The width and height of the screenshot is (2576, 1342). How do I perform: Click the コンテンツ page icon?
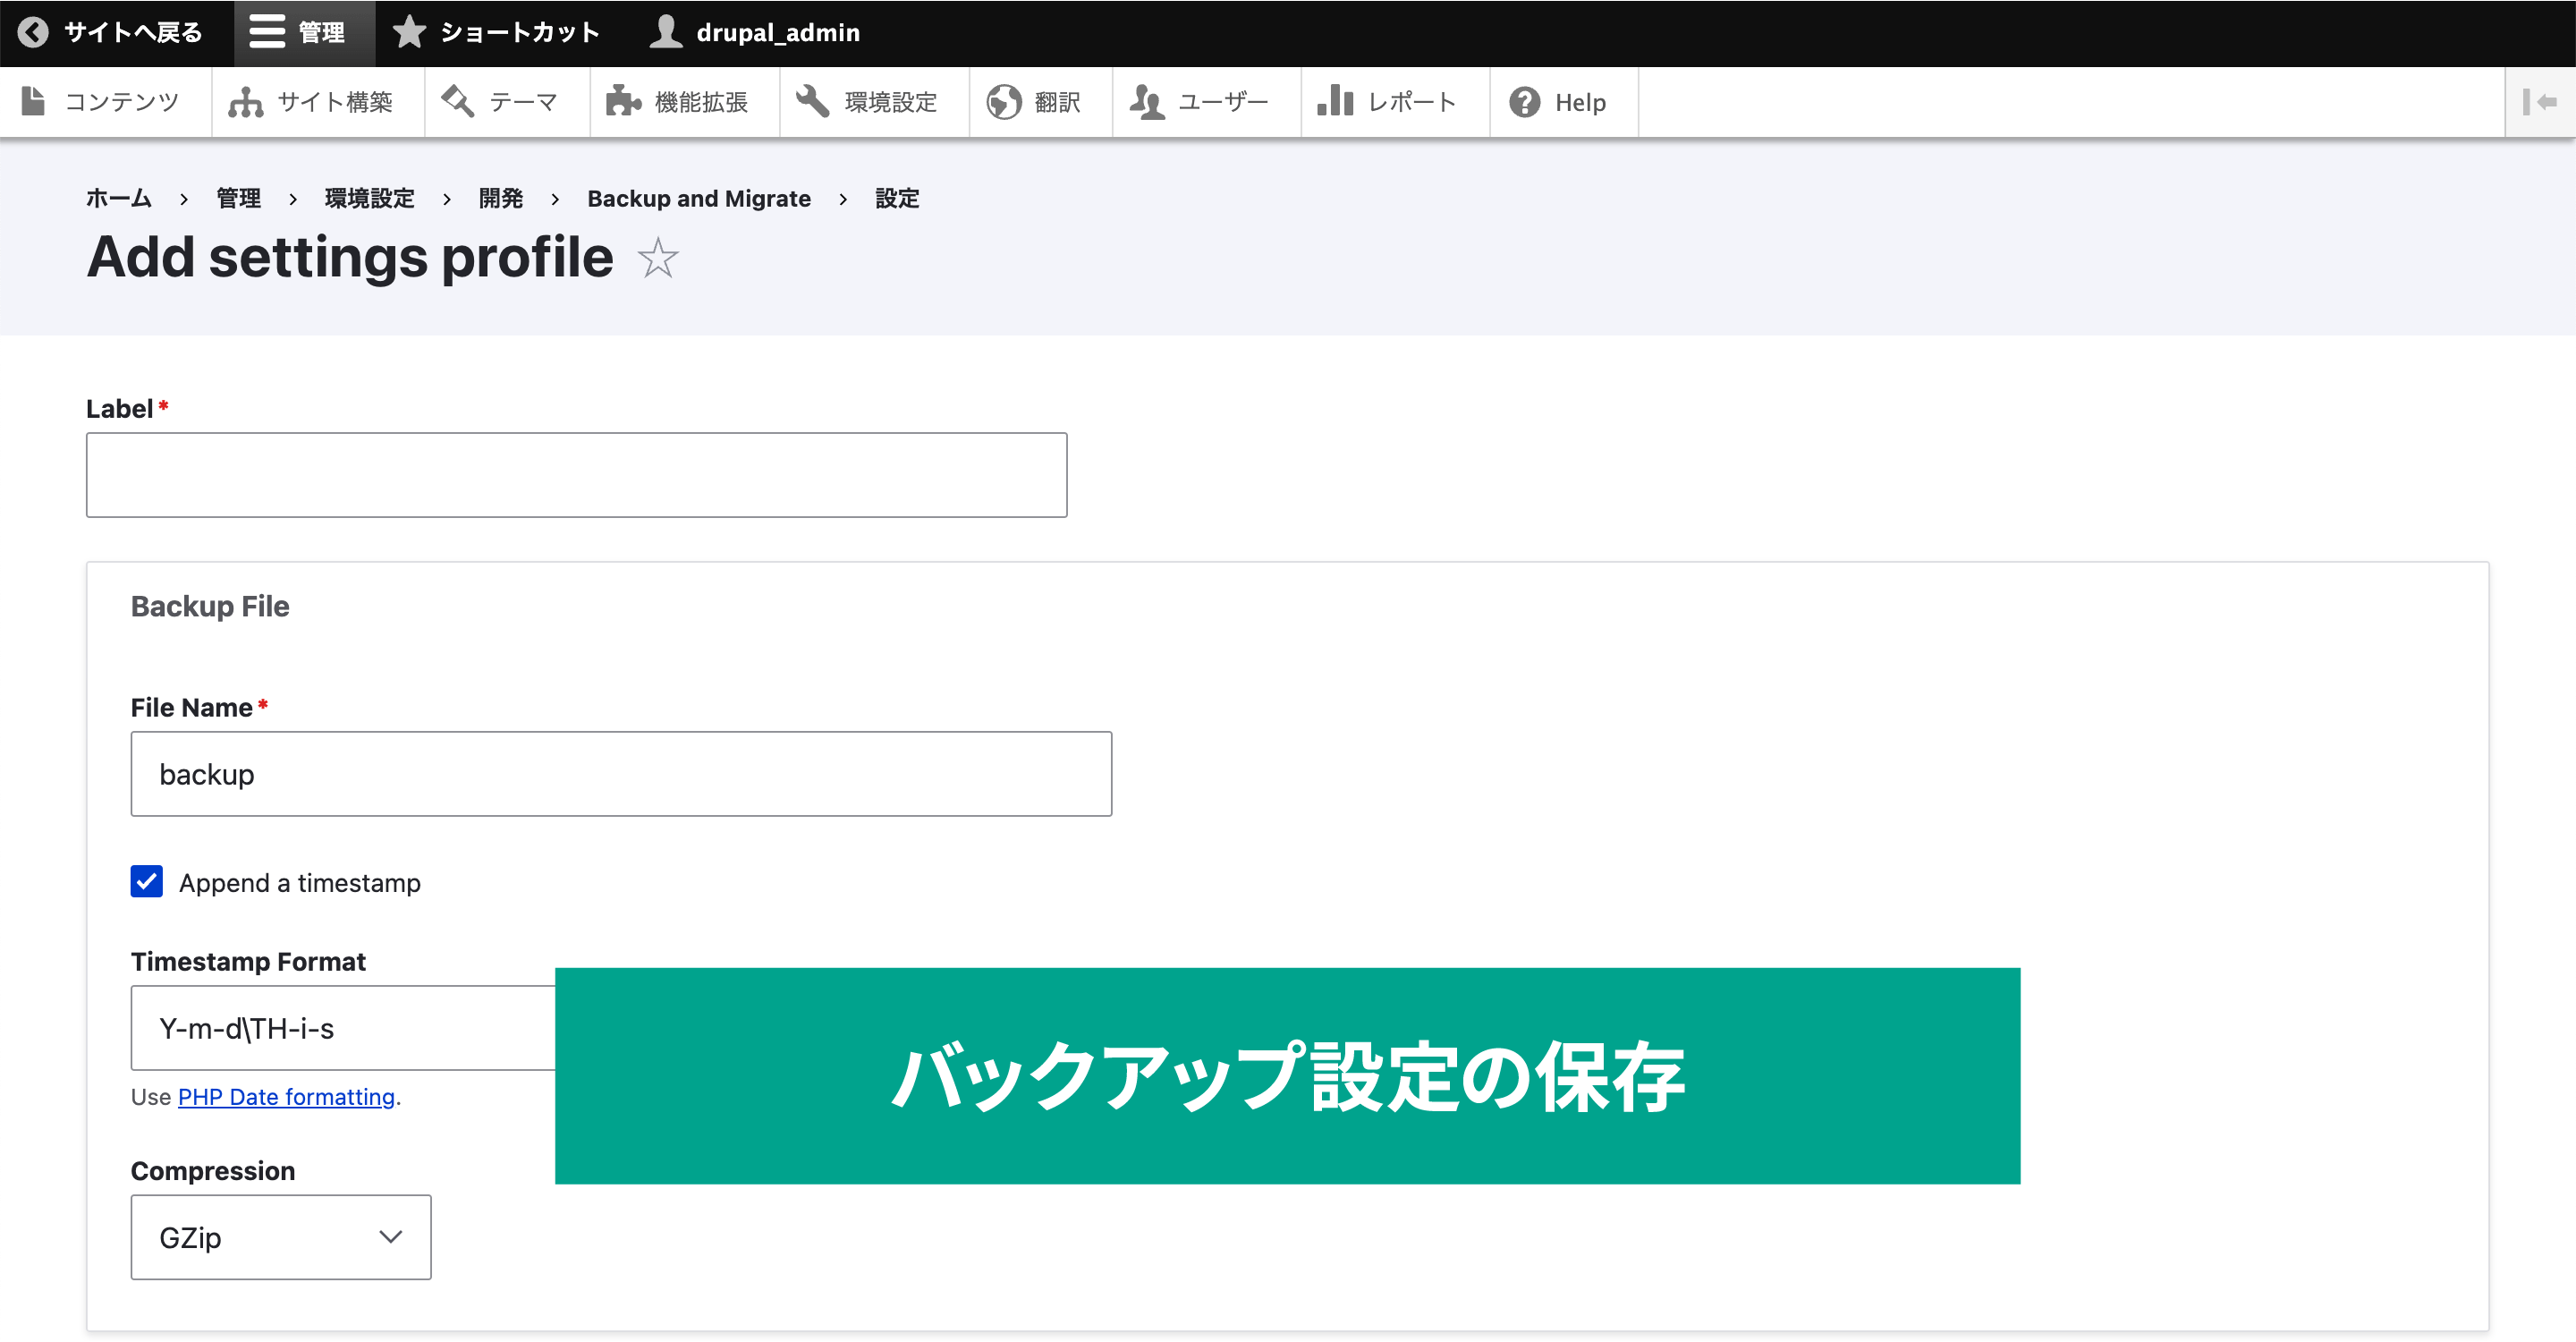coord(33,101)
